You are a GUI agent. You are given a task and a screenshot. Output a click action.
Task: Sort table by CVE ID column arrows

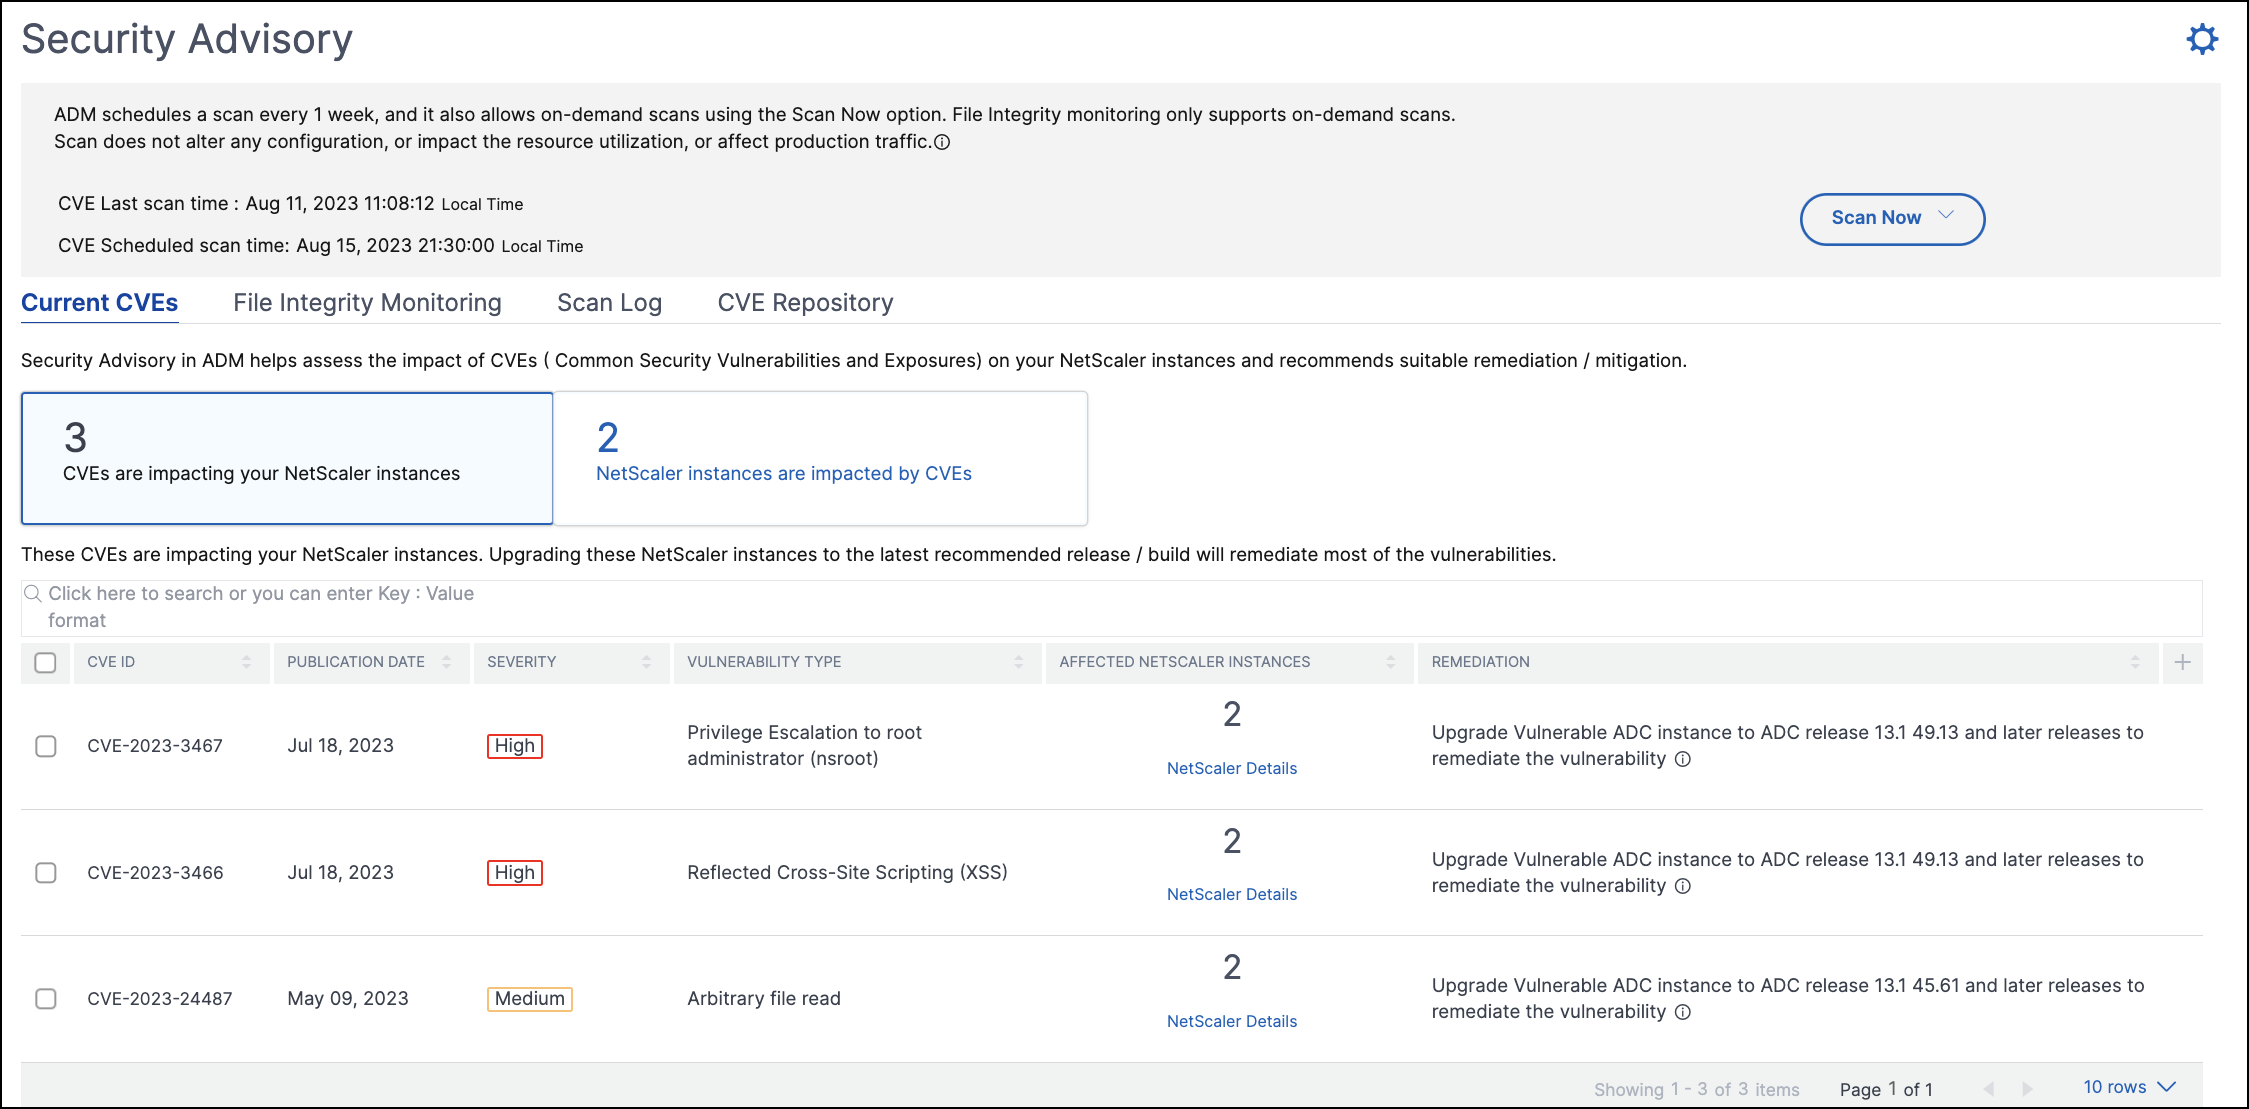point(246,662)
